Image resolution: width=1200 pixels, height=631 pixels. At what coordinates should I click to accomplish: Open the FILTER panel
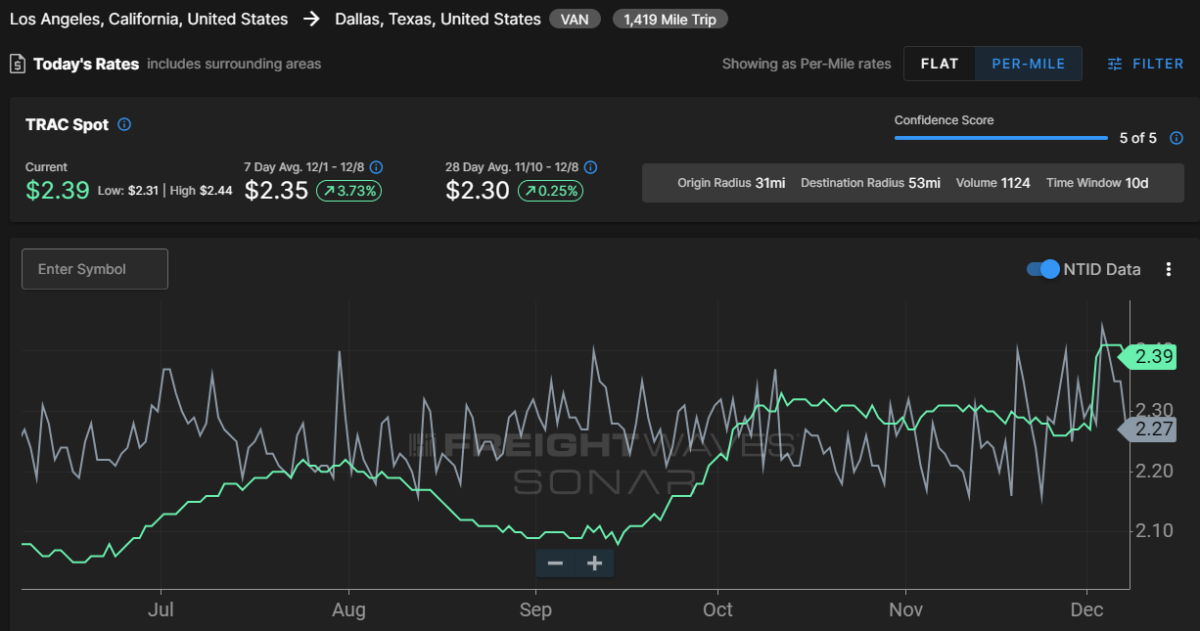coord(1146,64)
